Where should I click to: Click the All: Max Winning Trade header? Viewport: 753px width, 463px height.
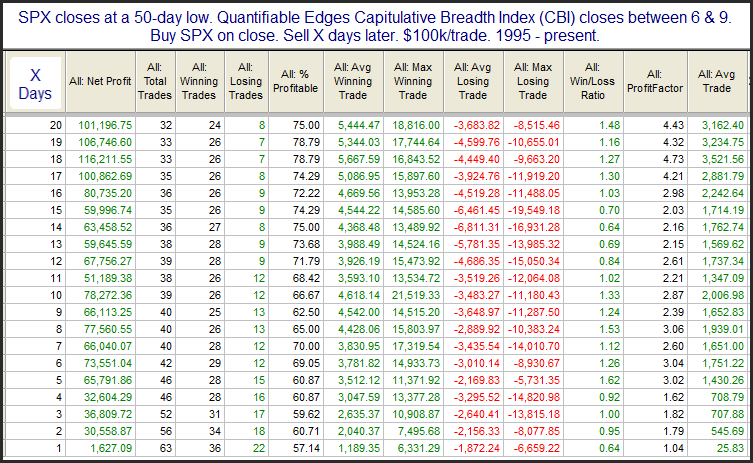coord(413,82)
